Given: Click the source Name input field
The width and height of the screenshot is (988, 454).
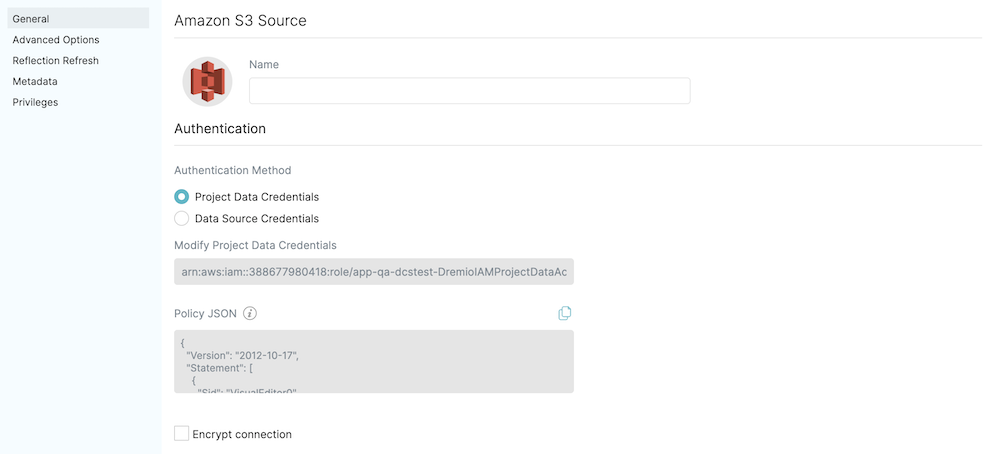Looking at the screenshot, I should point(469,91).
